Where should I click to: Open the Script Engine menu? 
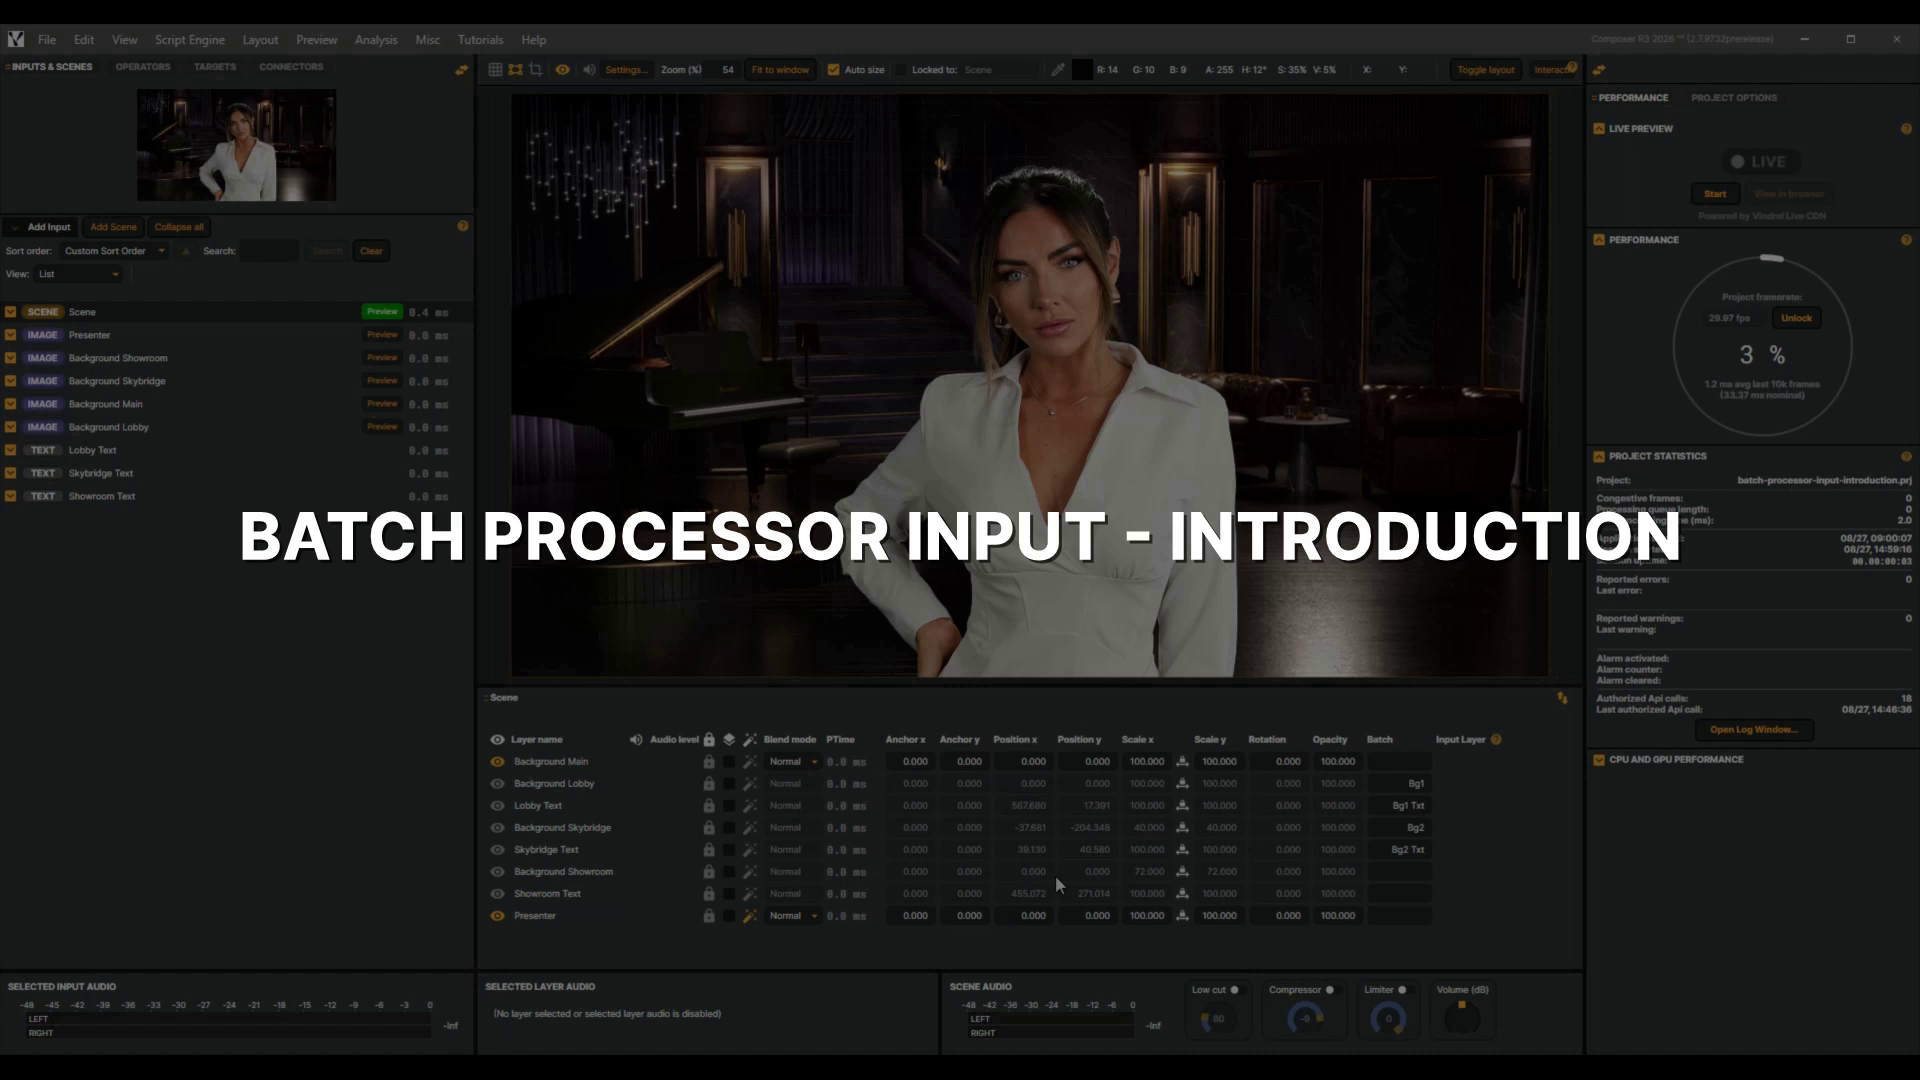pos(189,40)
